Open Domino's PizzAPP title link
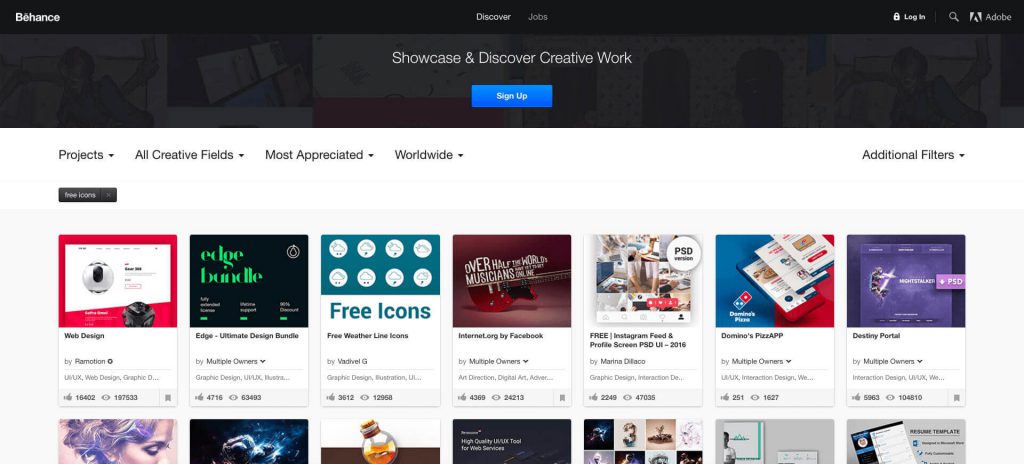 [x=751, y=336]
